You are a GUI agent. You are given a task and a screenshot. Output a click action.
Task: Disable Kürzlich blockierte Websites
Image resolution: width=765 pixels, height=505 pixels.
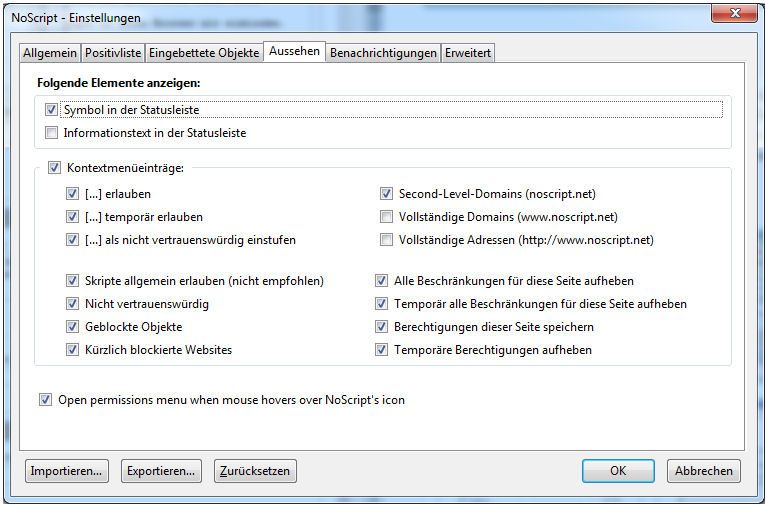[x=72, y=349]
